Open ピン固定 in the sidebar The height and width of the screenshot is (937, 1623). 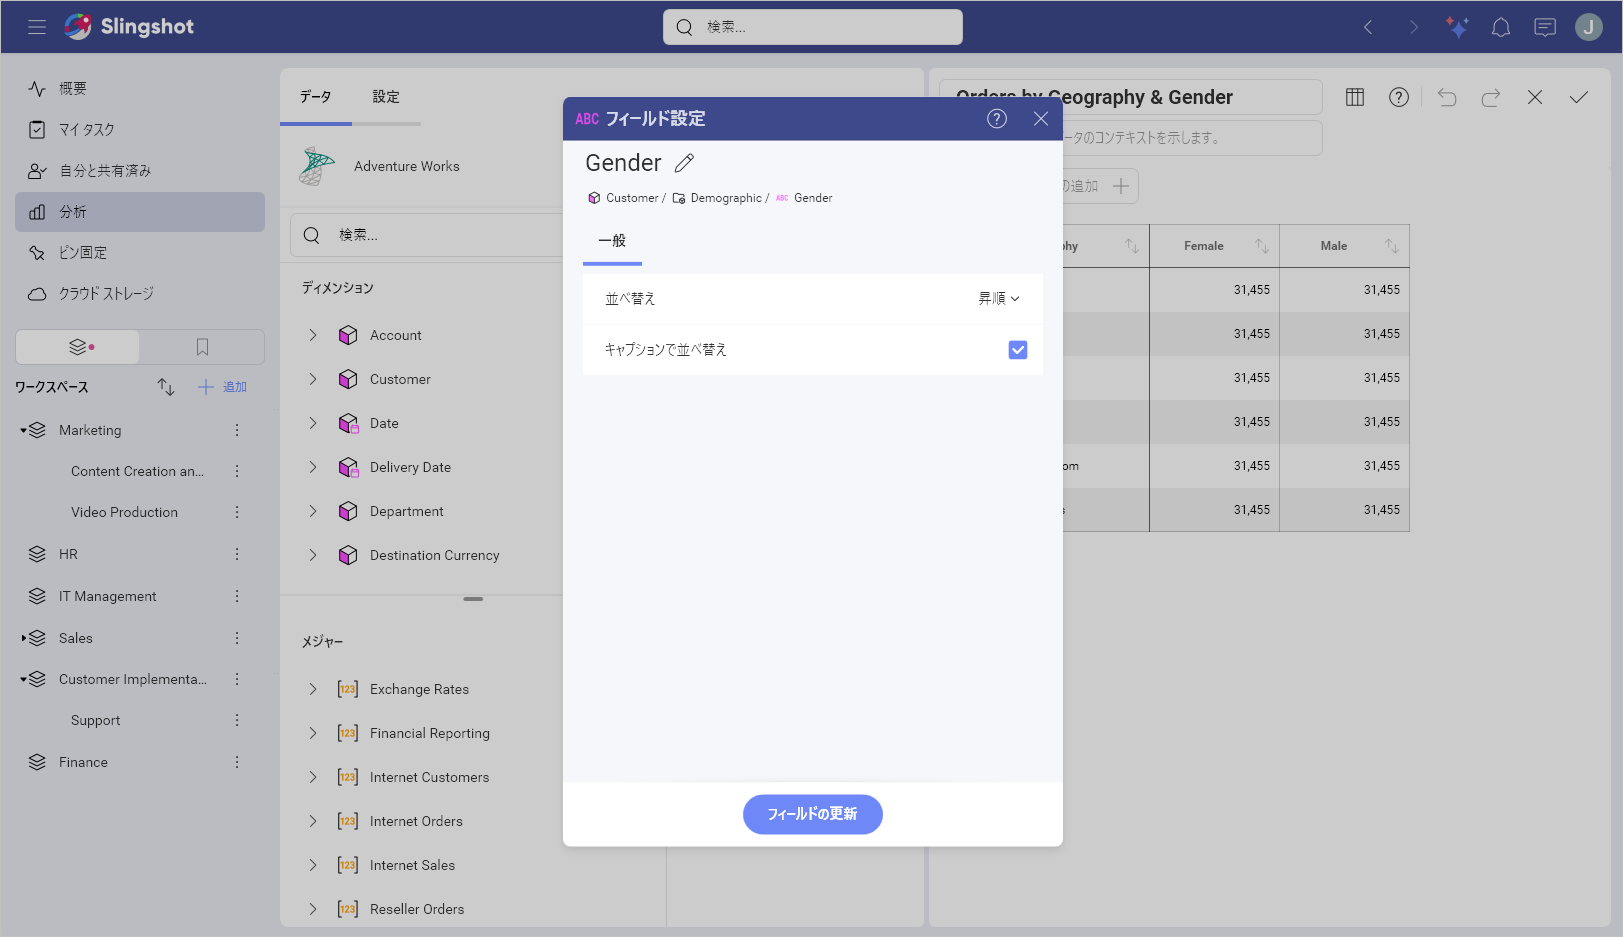click(140, 253)
